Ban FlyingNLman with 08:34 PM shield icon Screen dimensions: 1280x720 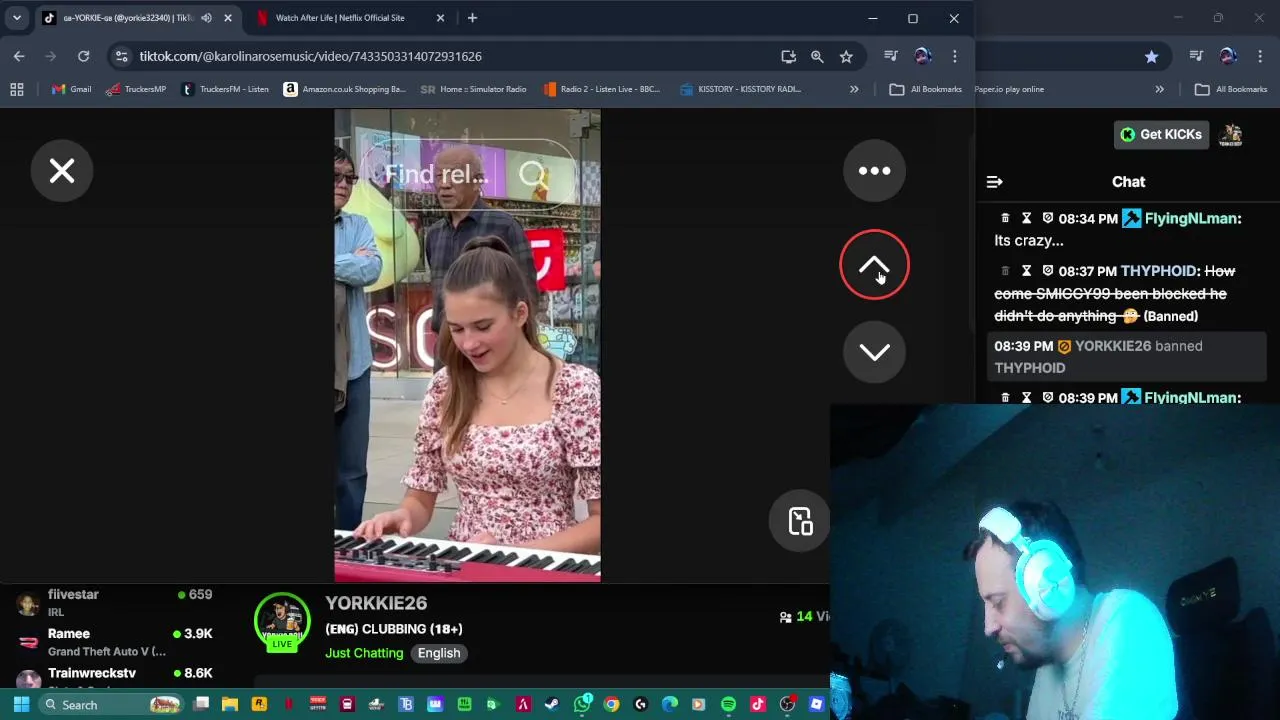coord(1047,218)
